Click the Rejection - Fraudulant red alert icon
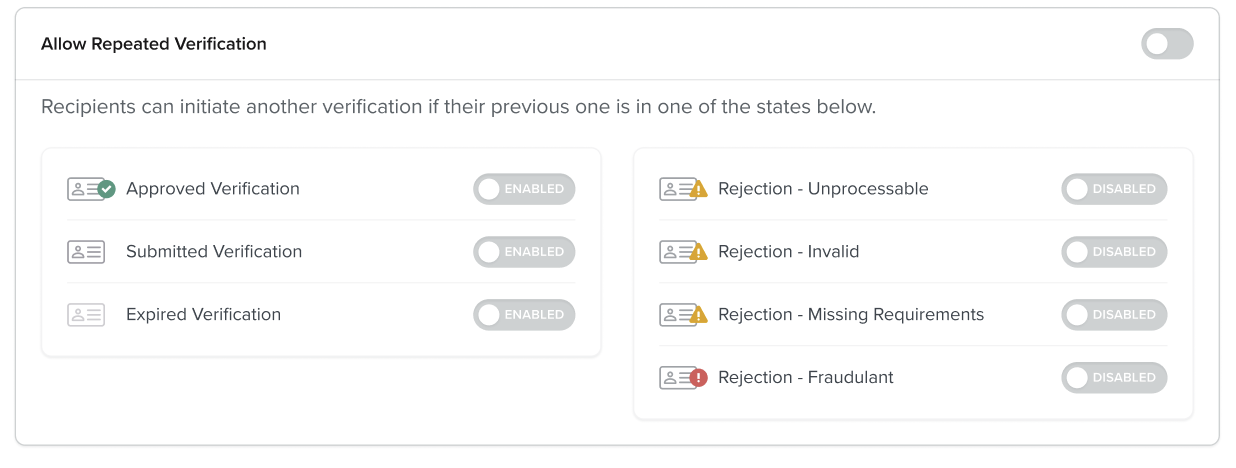 point(699,378)
